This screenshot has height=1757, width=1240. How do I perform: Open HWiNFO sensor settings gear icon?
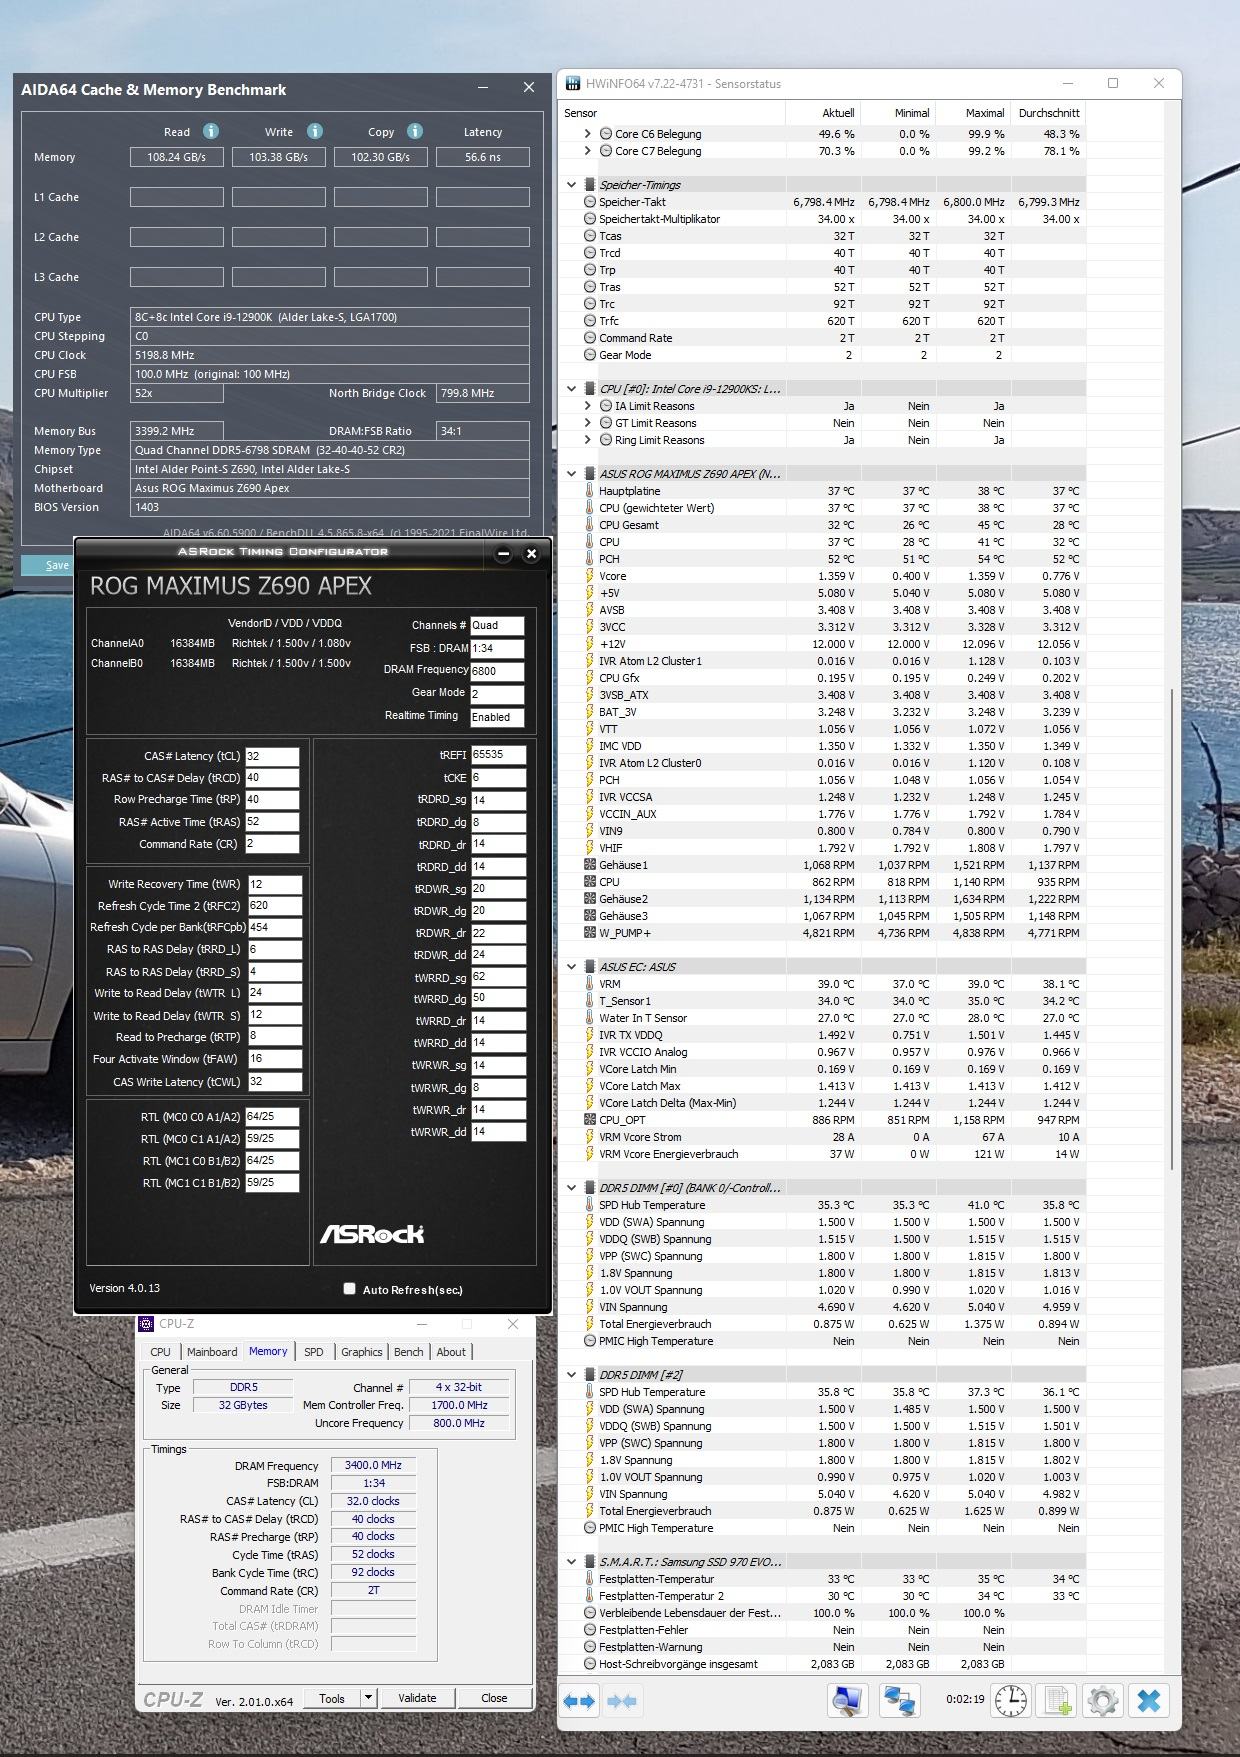click(x=1102, y=1701)
